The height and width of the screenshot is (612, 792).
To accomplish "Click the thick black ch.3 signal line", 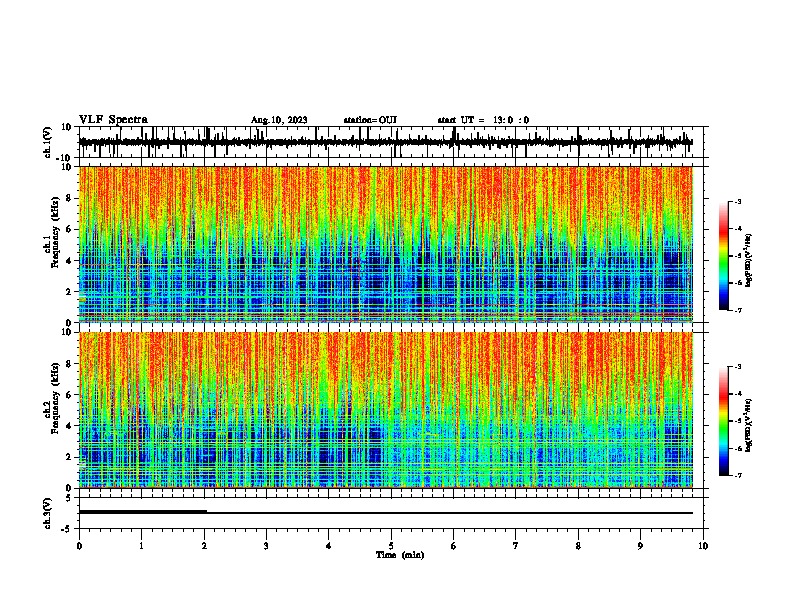I will 143,512.
